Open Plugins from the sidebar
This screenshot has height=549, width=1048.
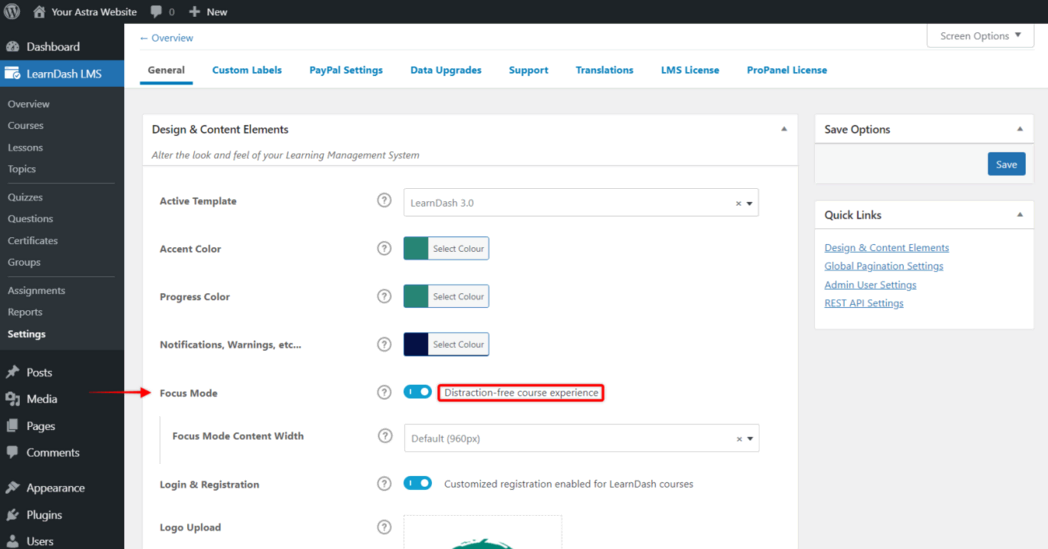click(44, 515)
